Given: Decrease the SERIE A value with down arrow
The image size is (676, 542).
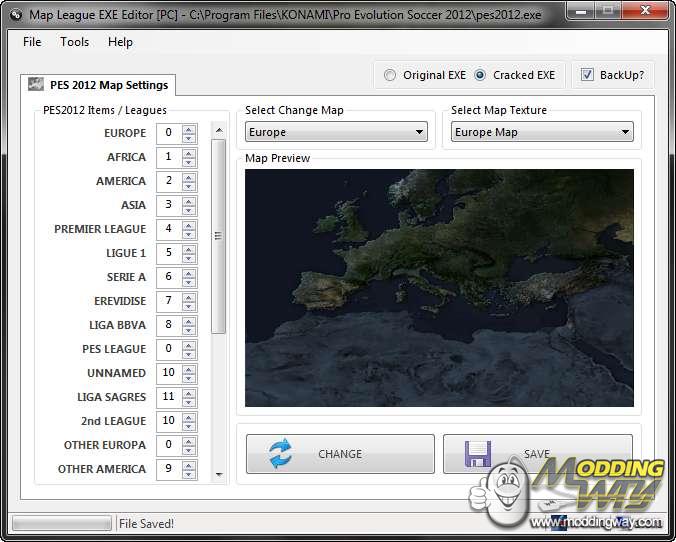Looking at the screenshot, I should click(x=189, y=281).
